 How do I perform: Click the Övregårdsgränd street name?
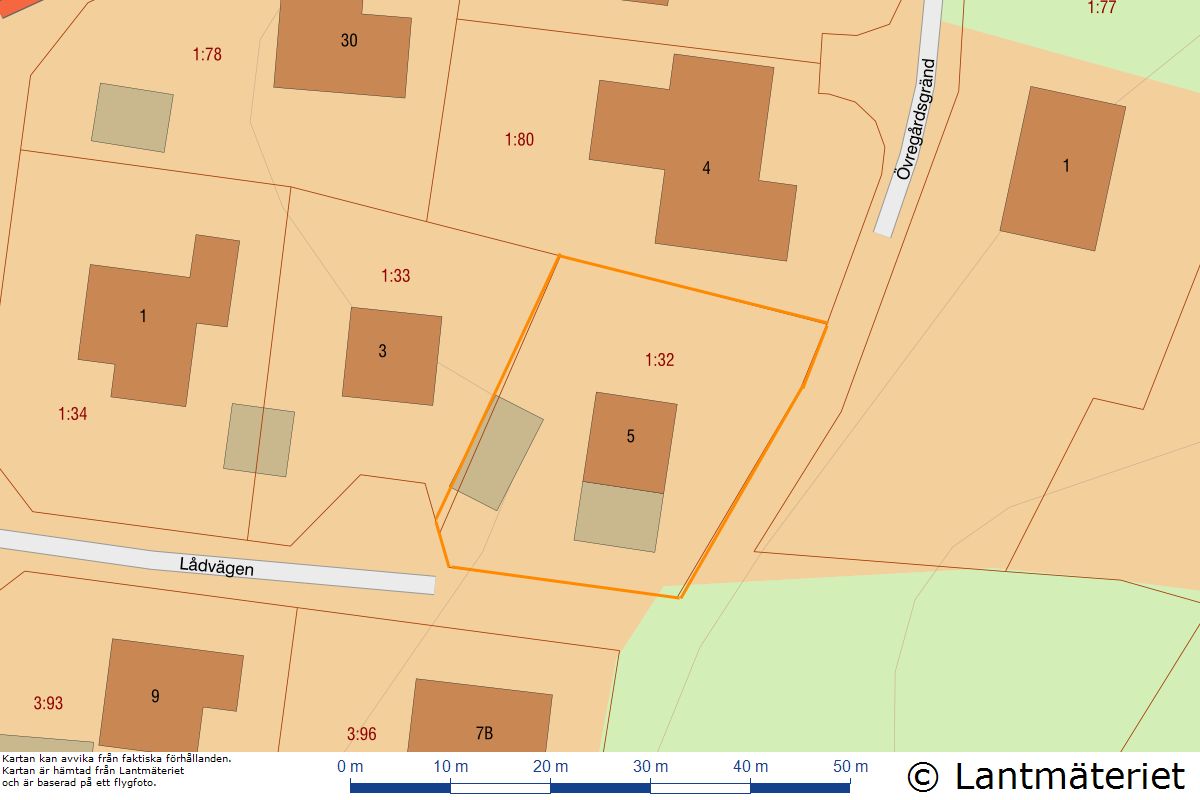pyautogui.click(x=915, y=119)
